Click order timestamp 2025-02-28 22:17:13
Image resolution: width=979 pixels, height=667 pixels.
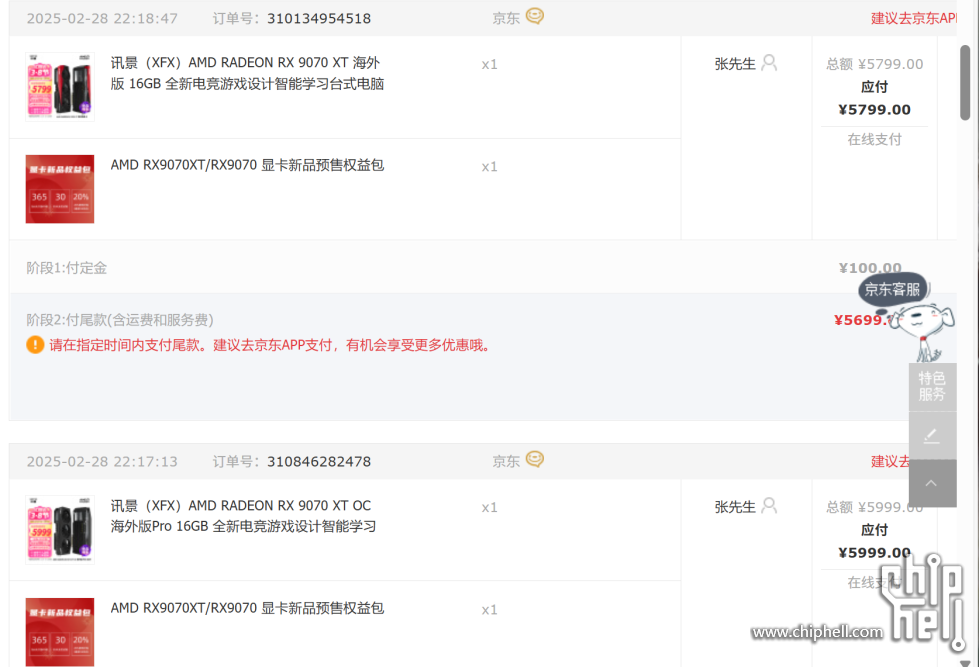102,462
